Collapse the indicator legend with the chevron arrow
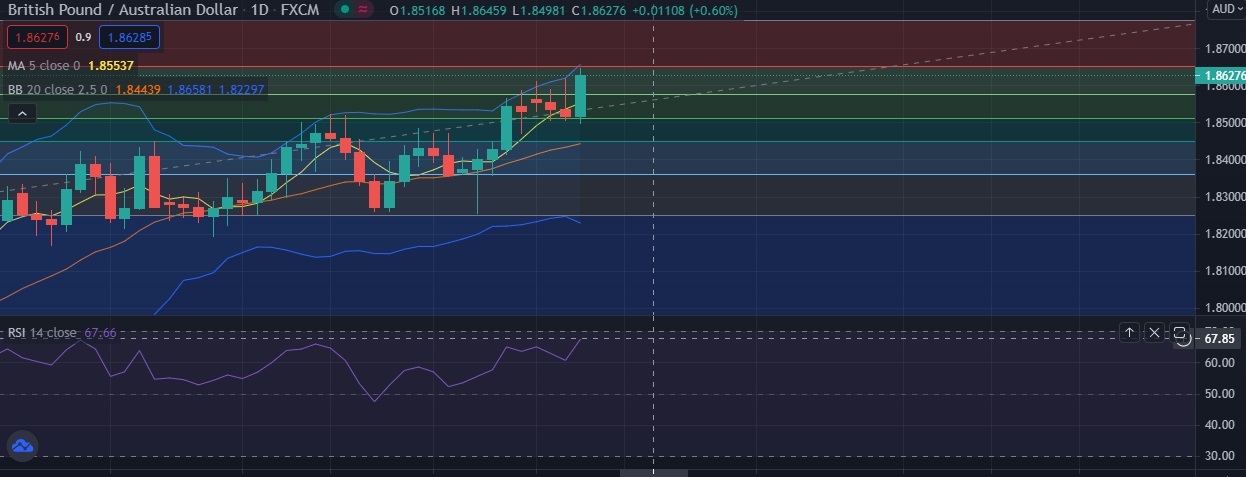Viewport: 1246px width, 477px height. pyautogui.click(x=21, y=114)
